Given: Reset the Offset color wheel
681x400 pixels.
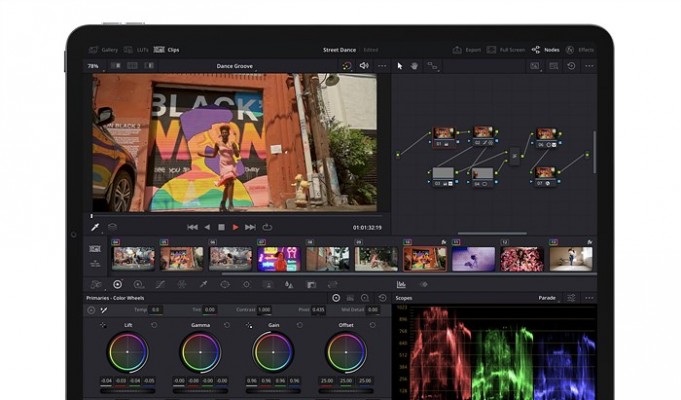Looking at the screenshot, I should tap(373, 325).
